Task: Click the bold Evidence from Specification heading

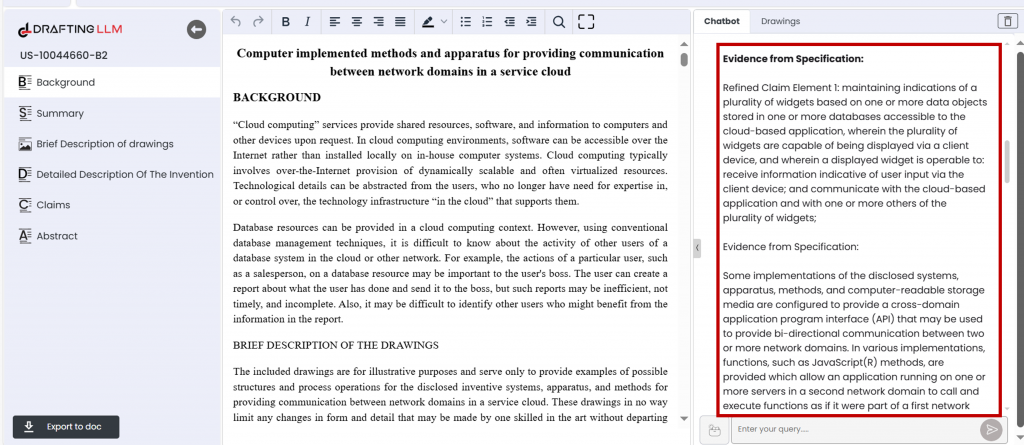Action: pos(793,59)
